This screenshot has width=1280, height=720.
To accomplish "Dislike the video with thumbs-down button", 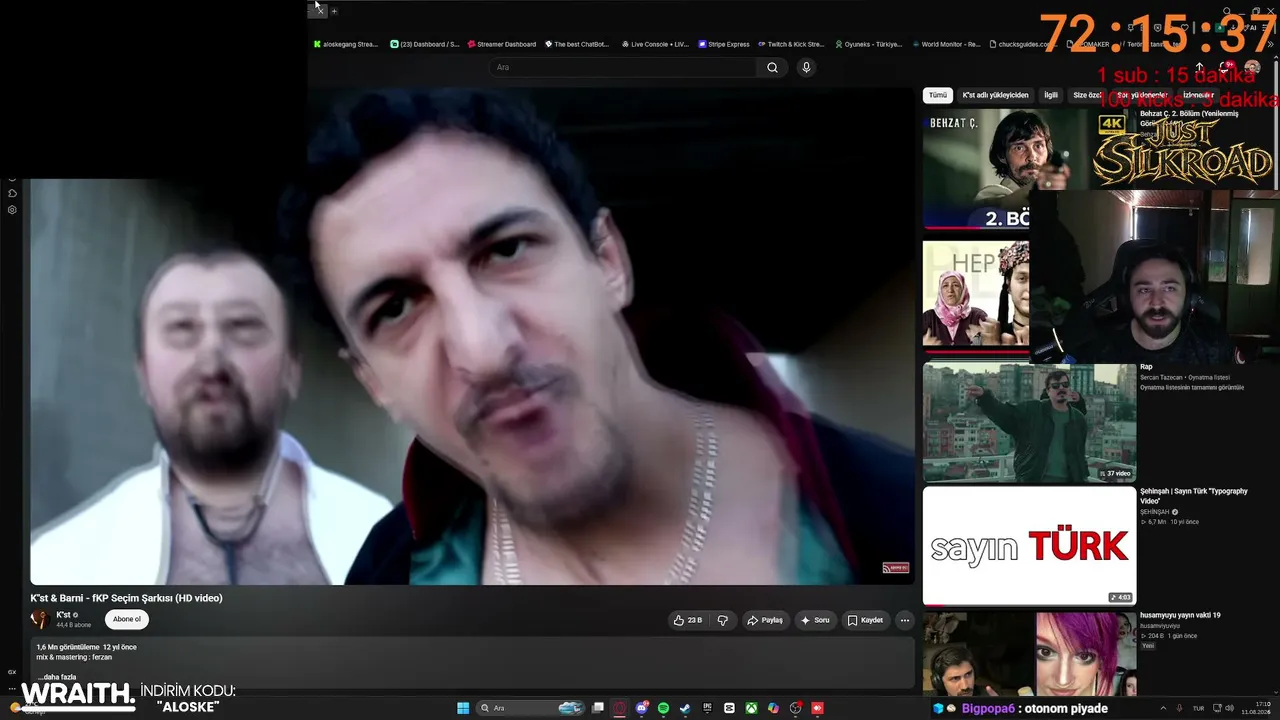I will [722, 620].
